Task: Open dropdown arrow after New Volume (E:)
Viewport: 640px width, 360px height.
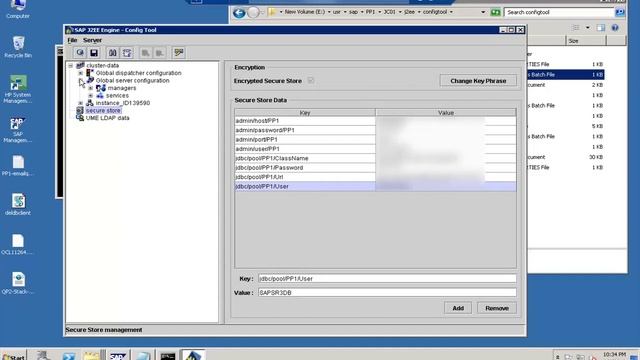Action: pos(329,12)
